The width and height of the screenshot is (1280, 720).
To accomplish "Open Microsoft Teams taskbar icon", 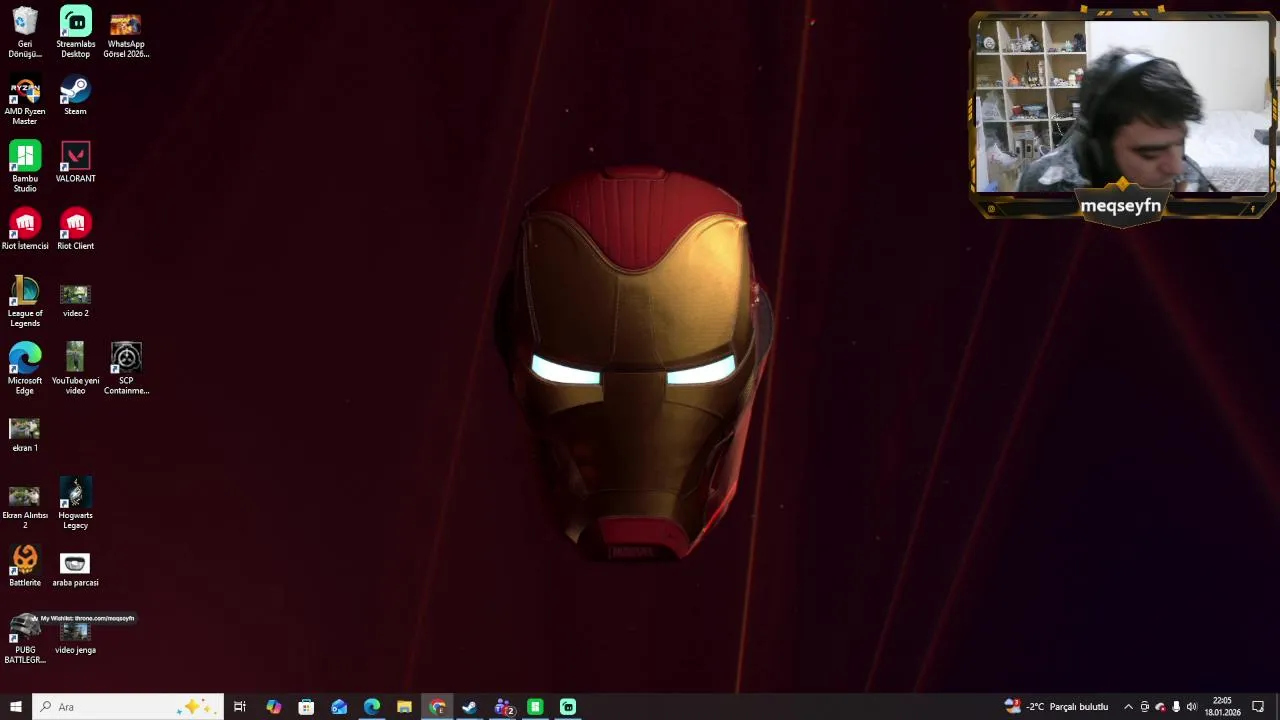I will [503, 707].
